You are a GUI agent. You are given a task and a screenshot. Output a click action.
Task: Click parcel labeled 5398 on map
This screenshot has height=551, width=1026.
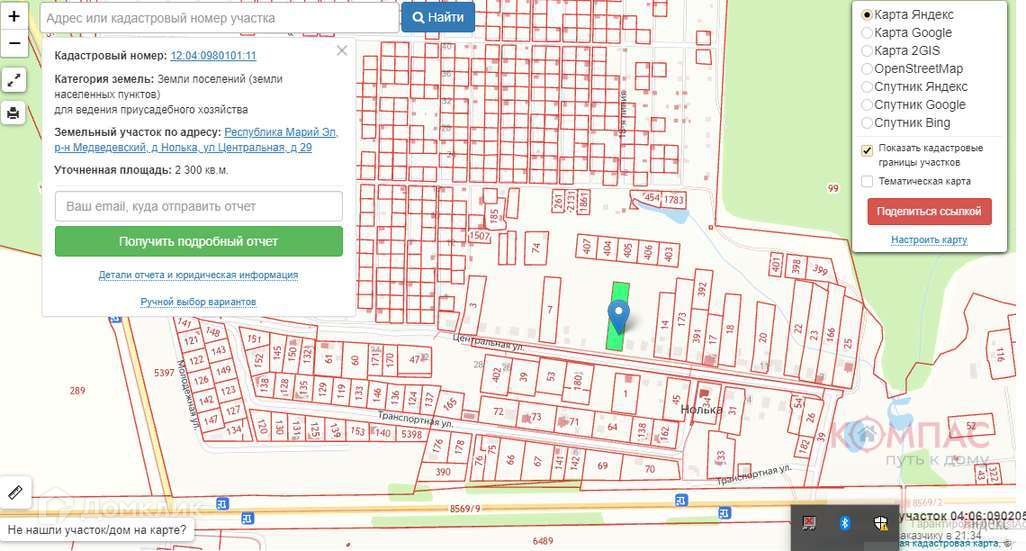tap(412, 434)
